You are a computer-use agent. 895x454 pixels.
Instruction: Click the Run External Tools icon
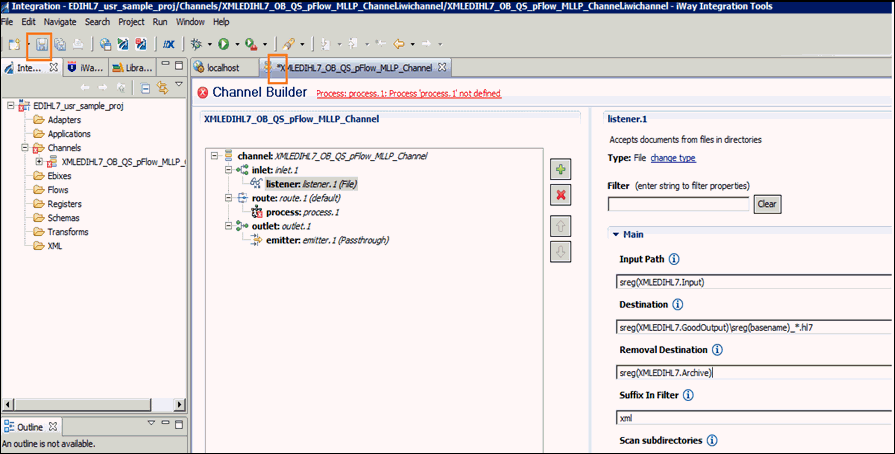coord(251,44)
